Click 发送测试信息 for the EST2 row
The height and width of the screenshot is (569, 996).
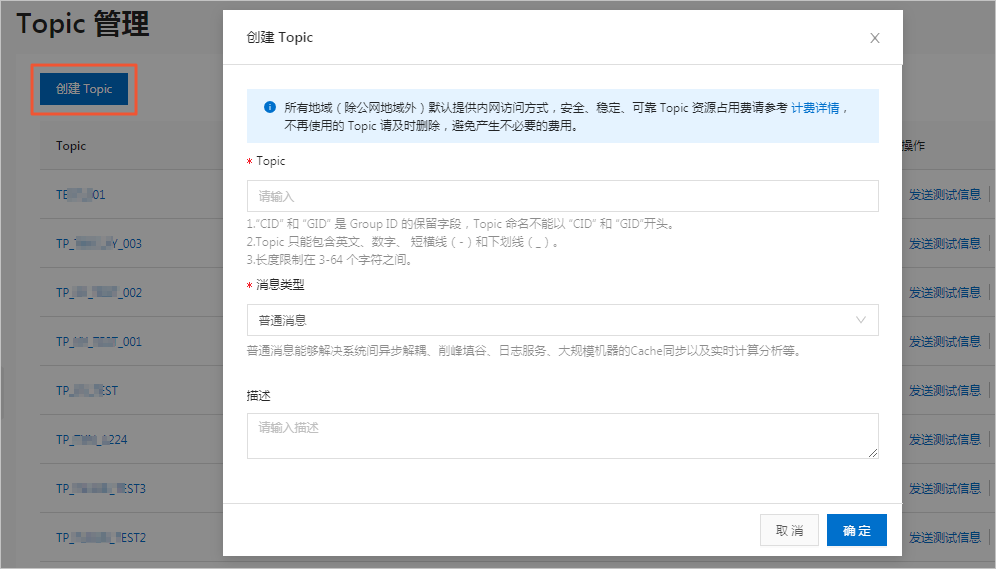pyautogui.click(x=945, y=538)
